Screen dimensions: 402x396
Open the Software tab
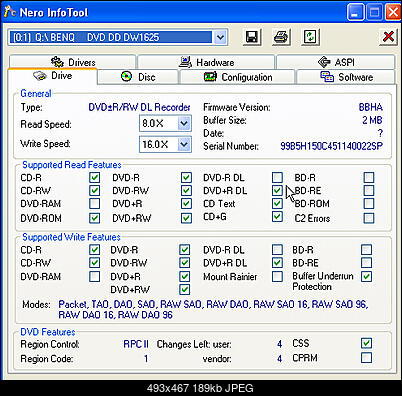(346, 77)
